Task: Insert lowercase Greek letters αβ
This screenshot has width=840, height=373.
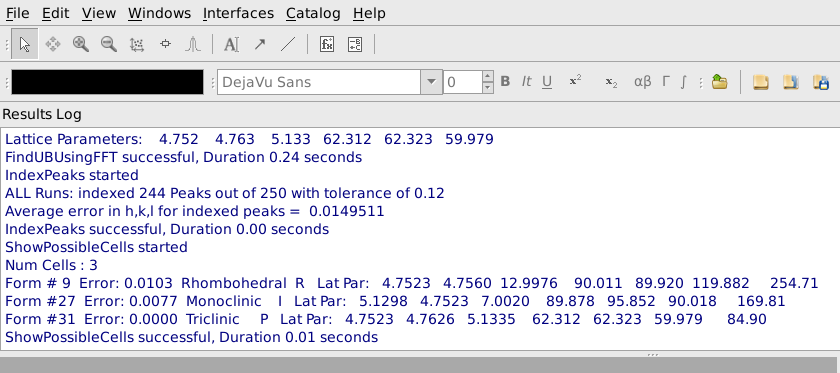Action: [643, 82]
